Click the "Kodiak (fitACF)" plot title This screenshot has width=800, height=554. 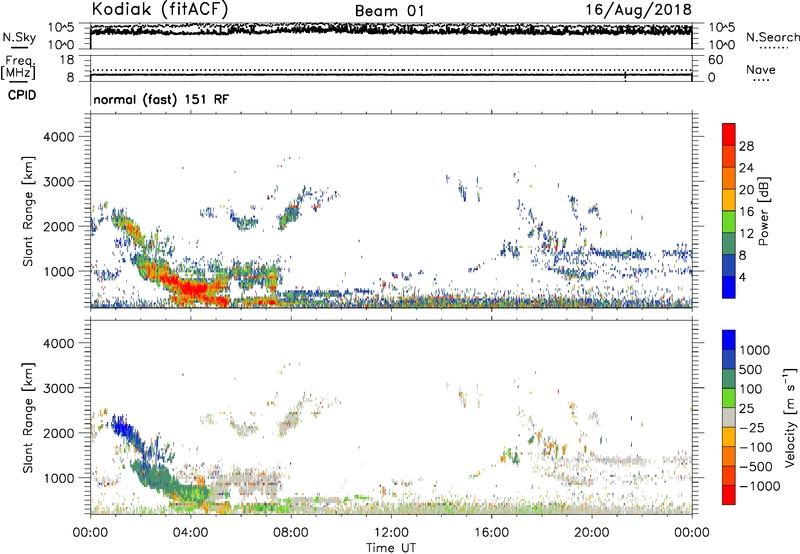tap(160, 10)
